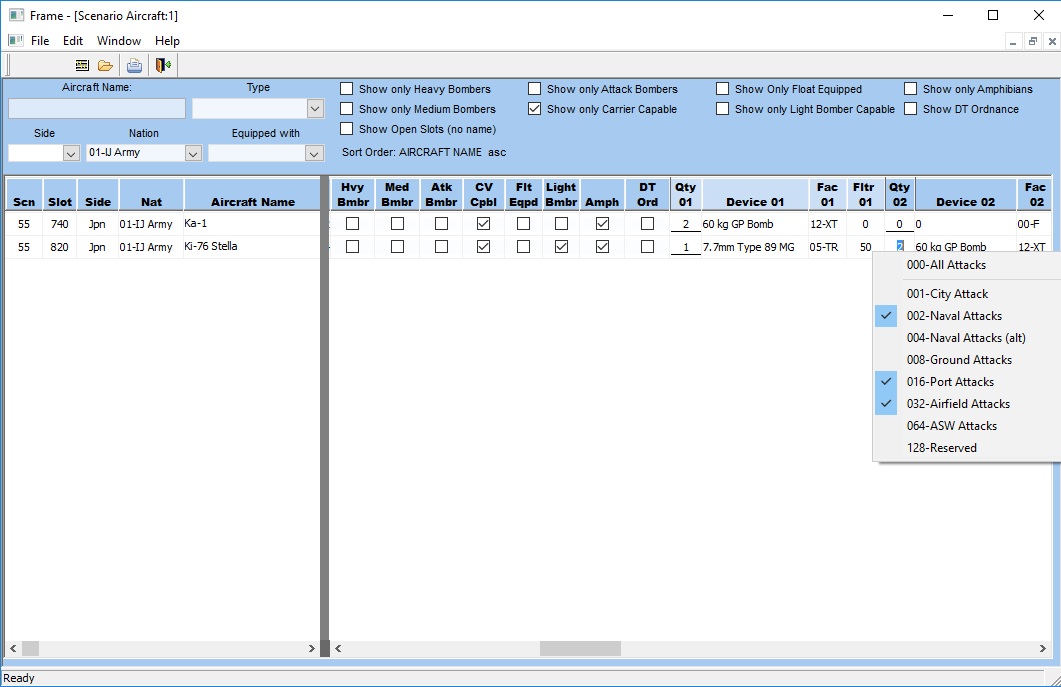Enable Show only Heavy Bombers
The height and width of the screenshot is (687, 1061).
click(x=346, y=89)
